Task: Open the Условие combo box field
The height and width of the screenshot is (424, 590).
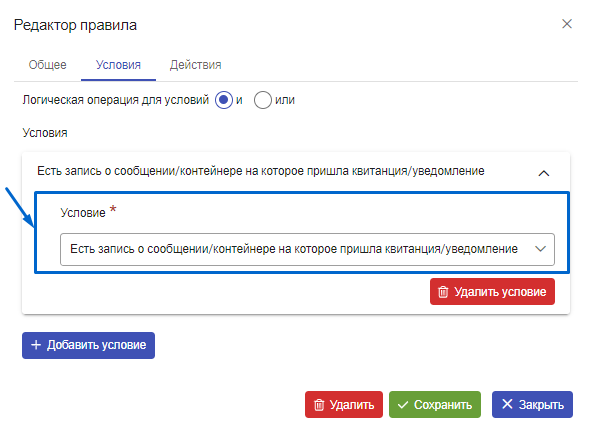Action: (x=307, y=249)
